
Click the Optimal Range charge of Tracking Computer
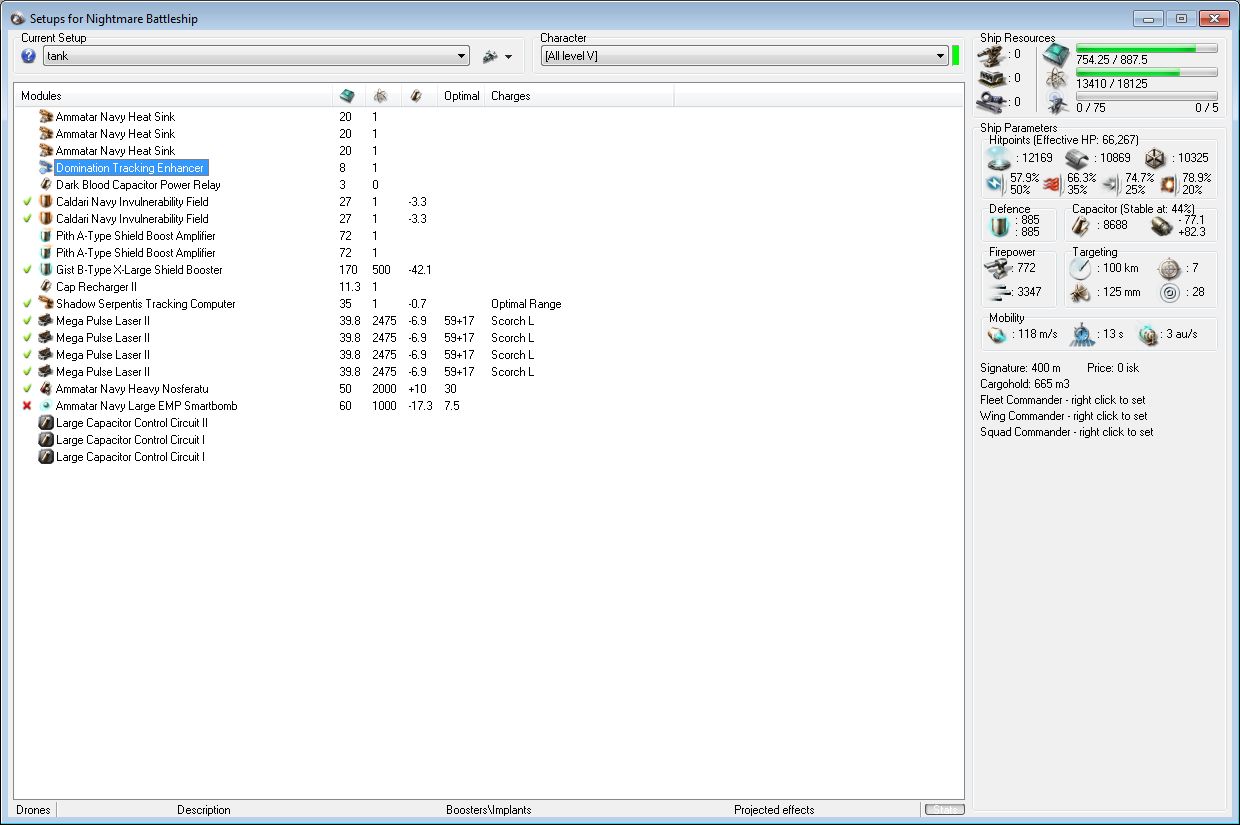pos(526,304)
